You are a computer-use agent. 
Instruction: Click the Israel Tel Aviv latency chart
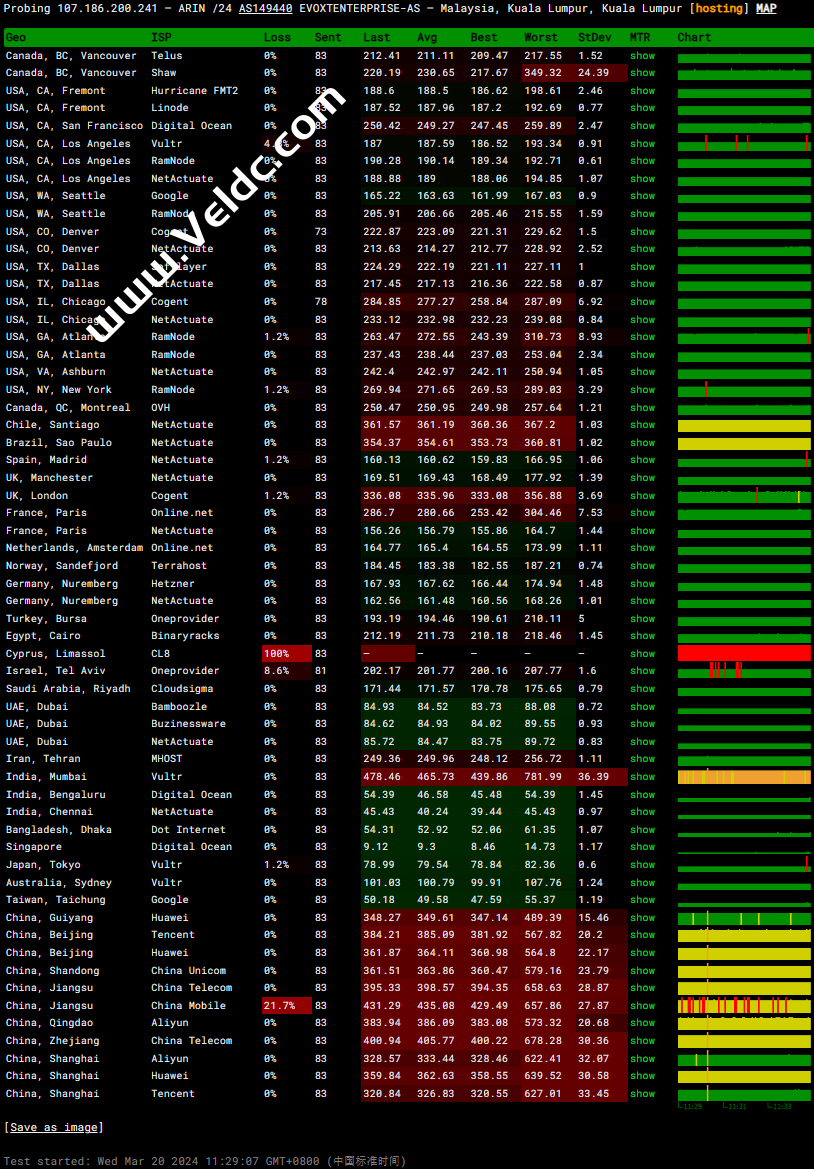744,670
